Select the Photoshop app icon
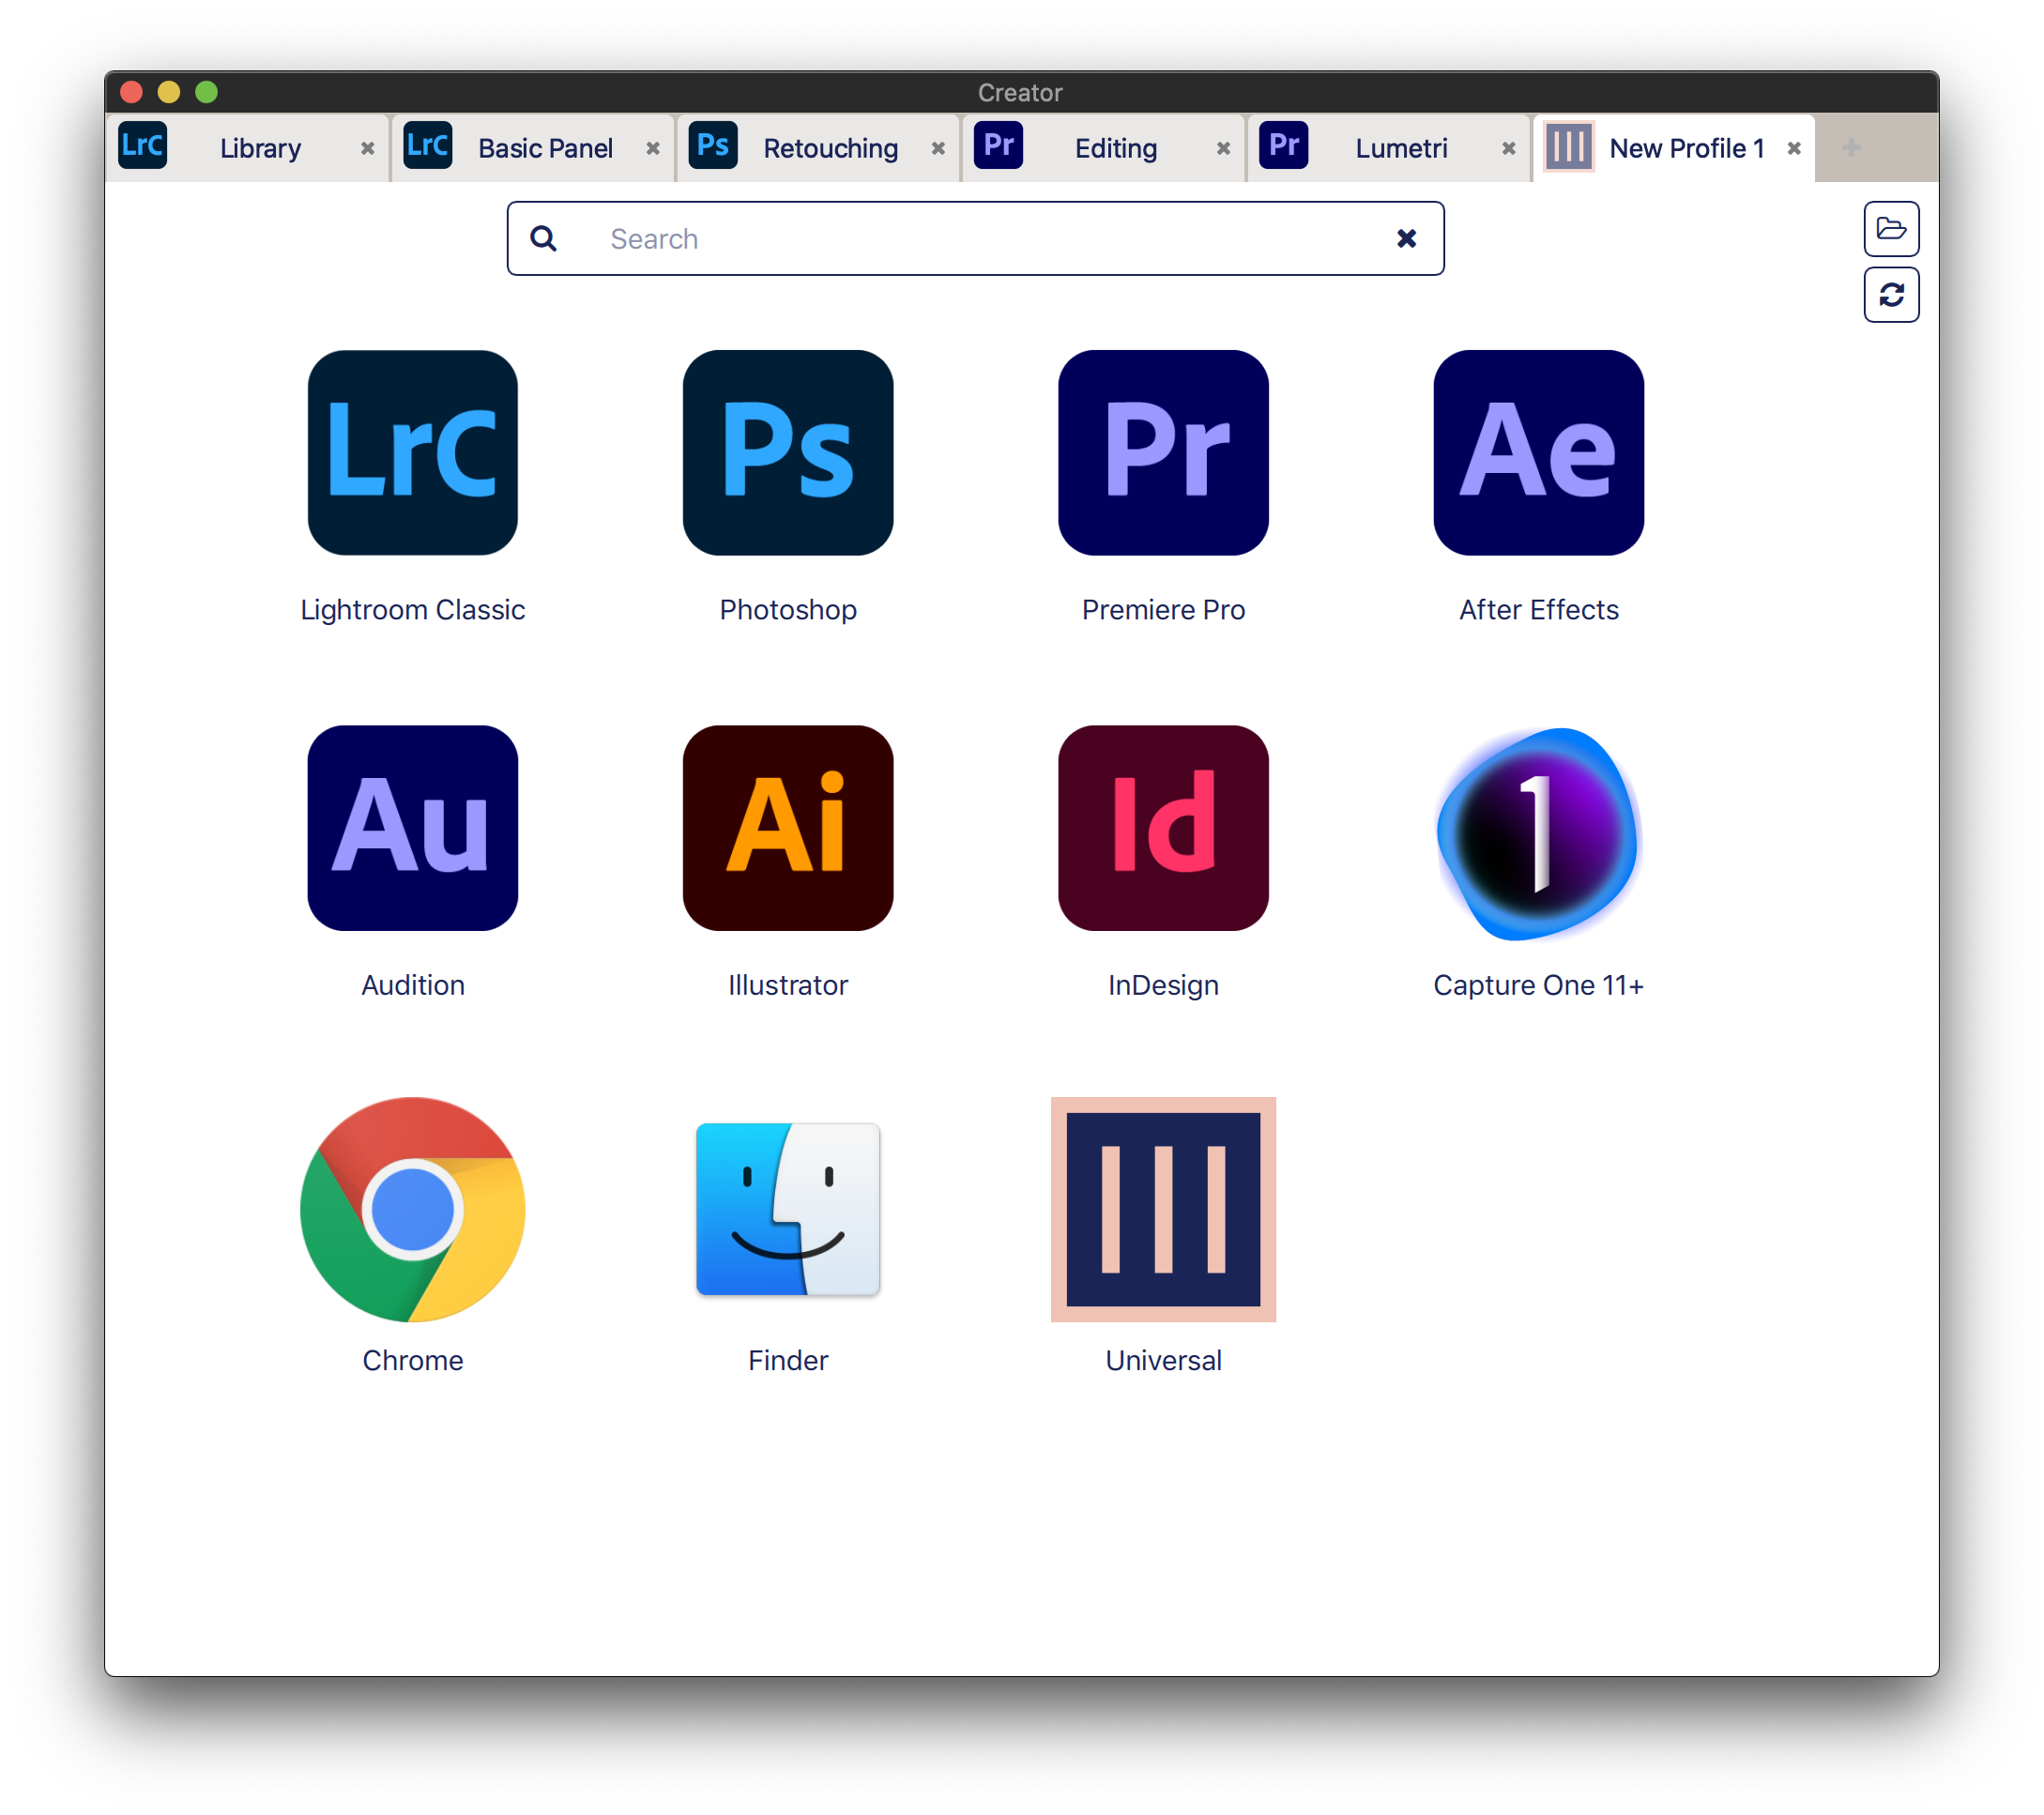 coord(788,452)
